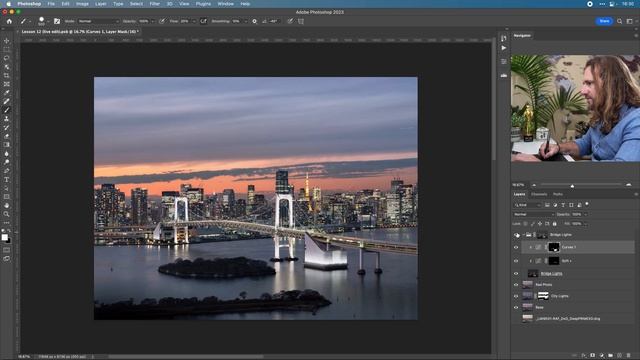
Task: Click the Home icon in options bar
Action: pyautogui.click(x=9, y=21)
